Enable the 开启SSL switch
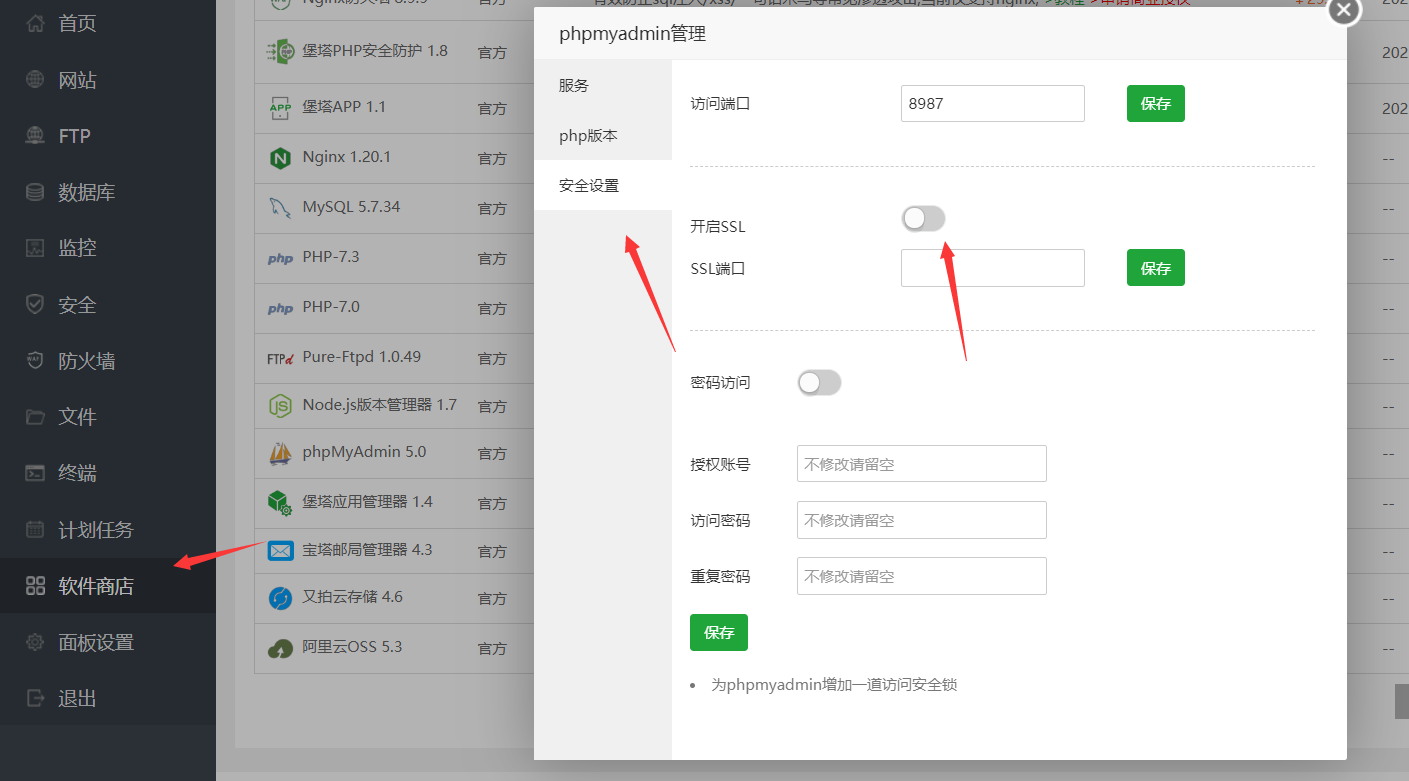The height and width of the screenshot is (781, 1409). tap(923, 219)
